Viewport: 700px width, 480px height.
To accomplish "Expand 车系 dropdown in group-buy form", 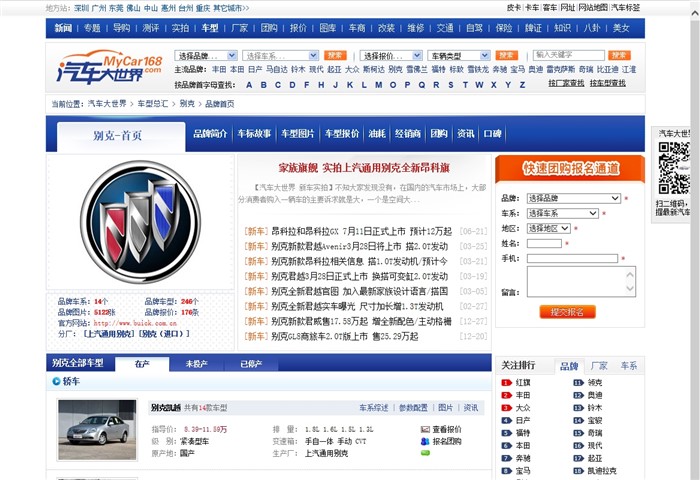I will pos(562,213).
